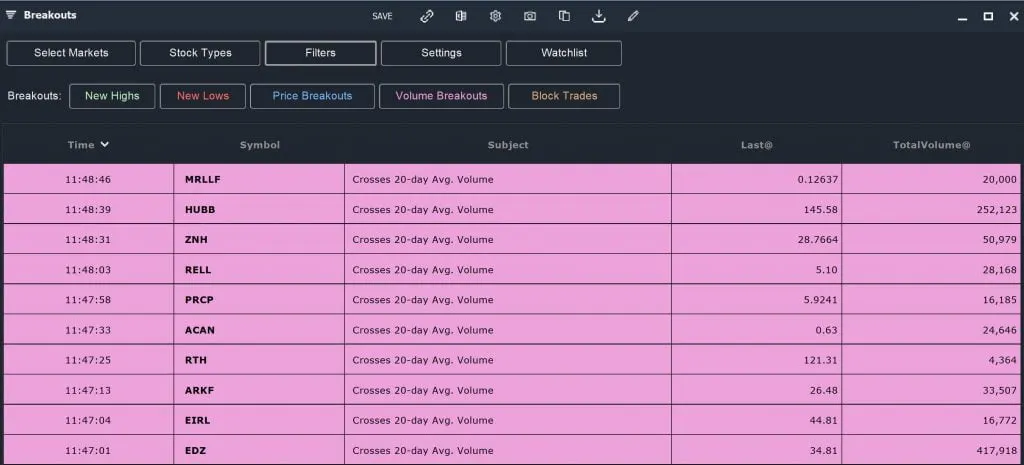Toggle the Volume Breakouts filter
The height and width of the screenshot is (465, 1024).
tap(441, 96)
